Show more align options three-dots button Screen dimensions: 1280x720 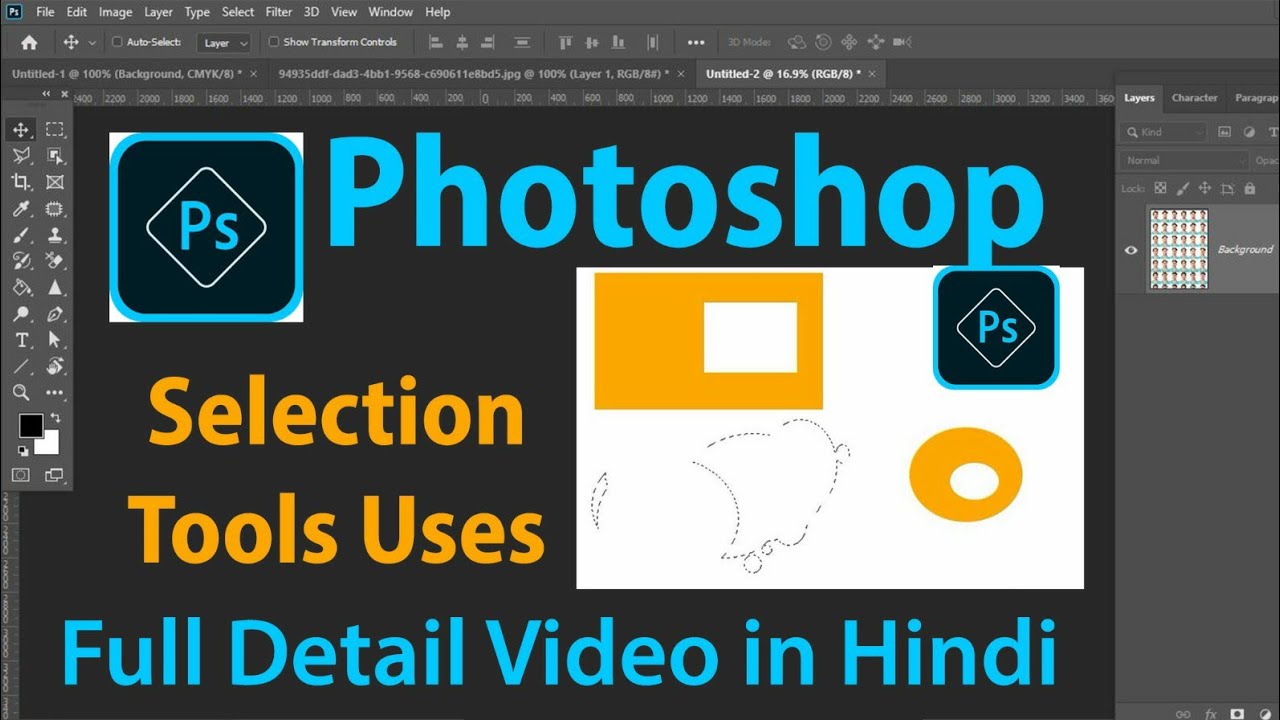click(x=696, y=43)
